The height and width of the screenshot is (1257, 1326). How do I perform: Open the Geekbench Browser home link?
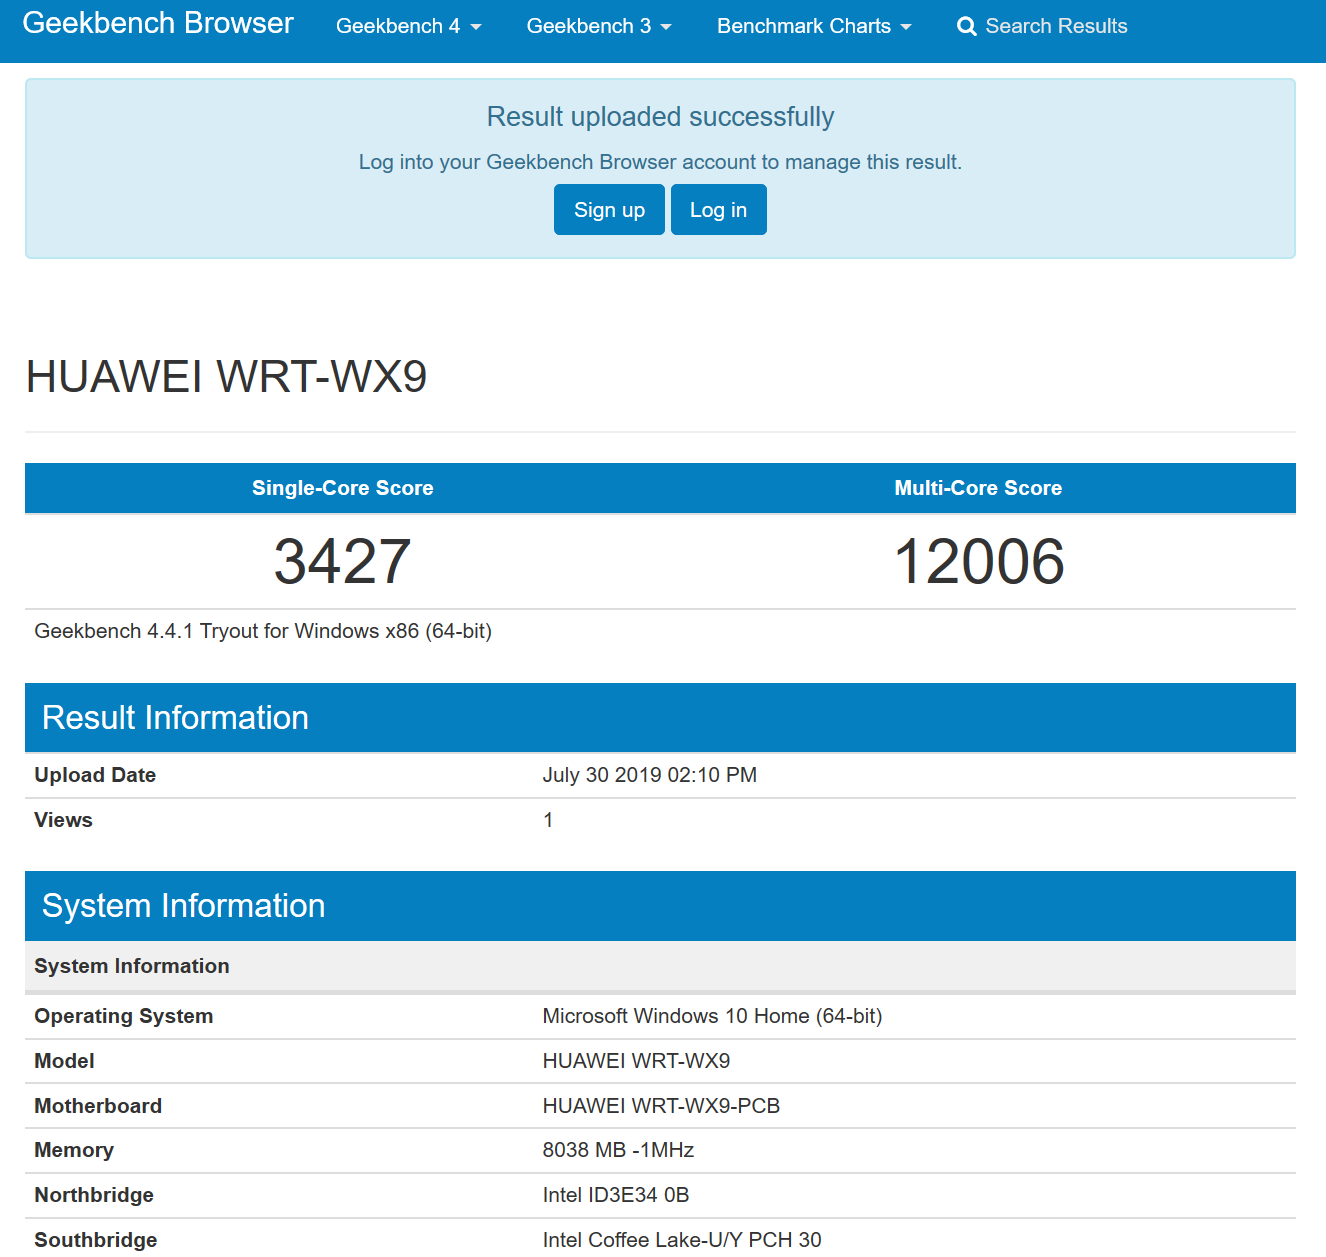(158, 23)
